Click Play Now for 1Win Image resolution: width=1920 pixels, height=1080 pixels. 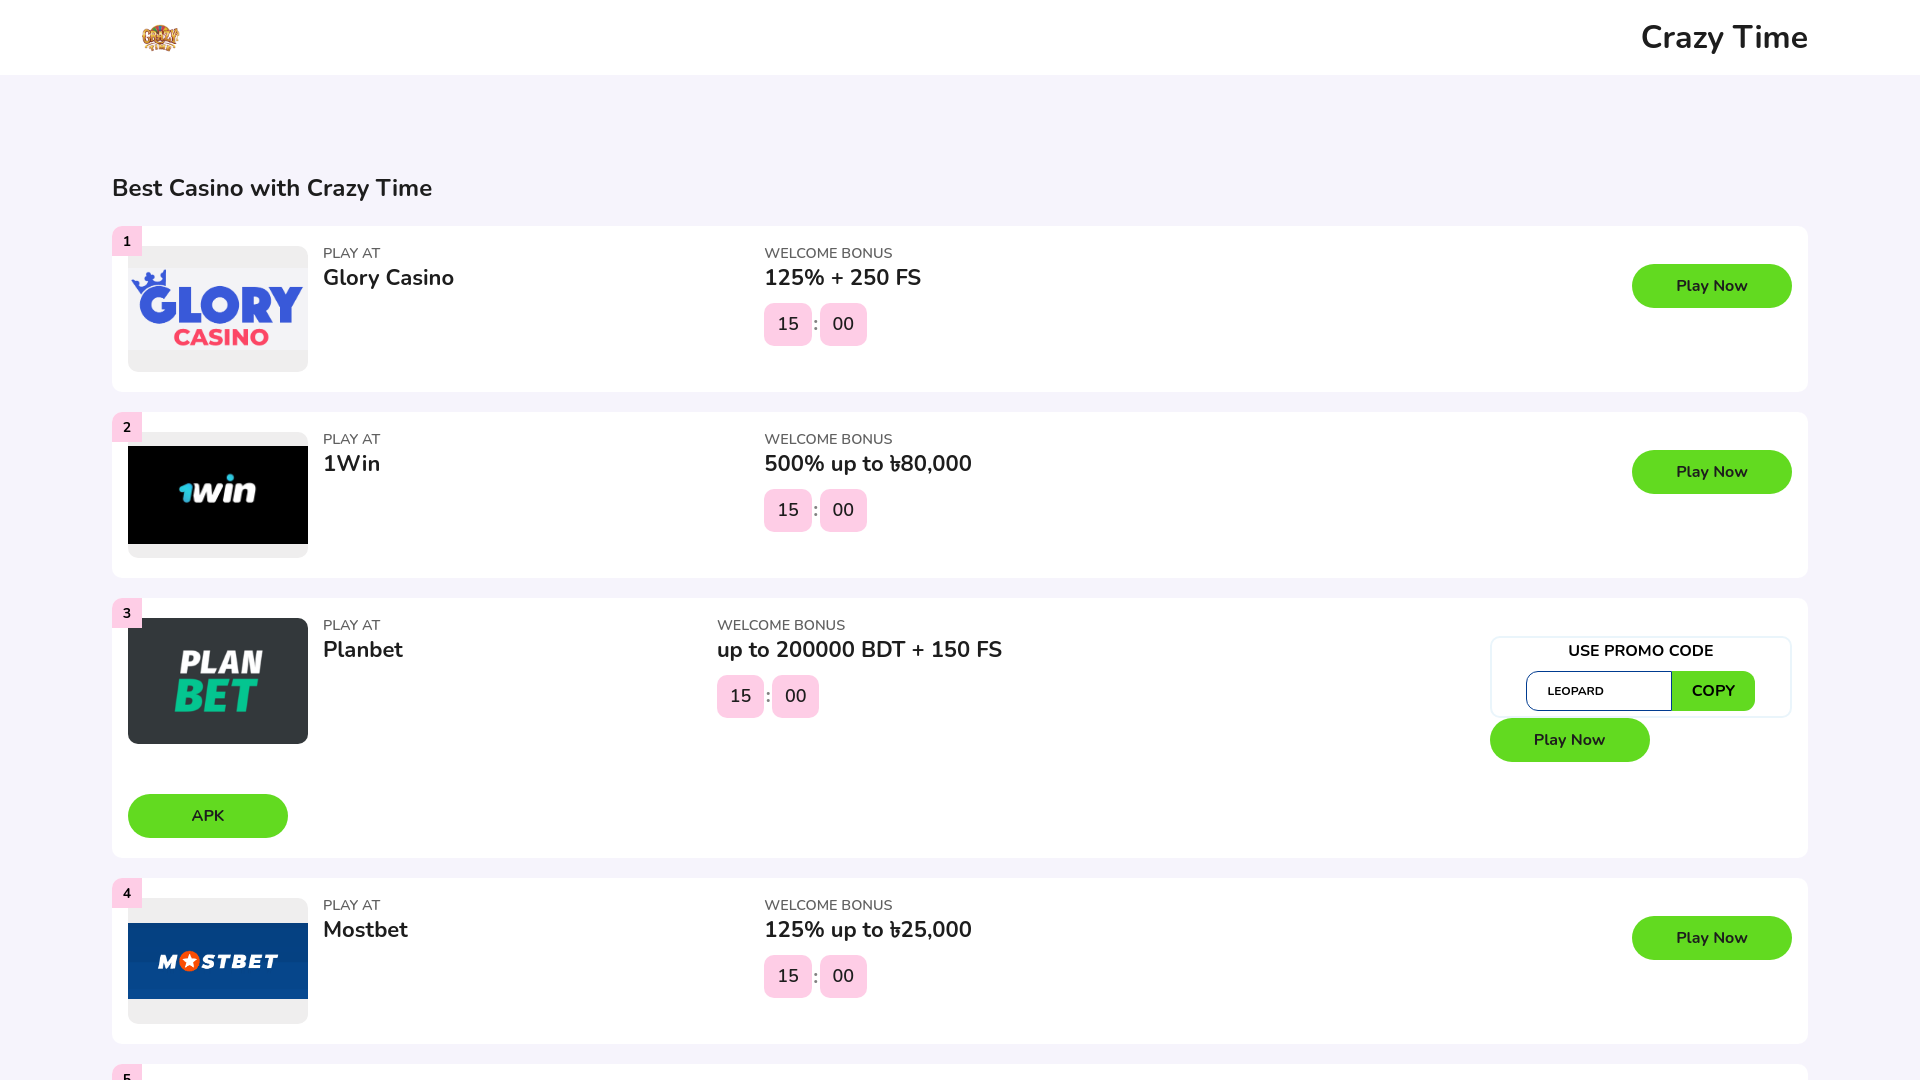pyautogui.click(x=1711, y=472)
